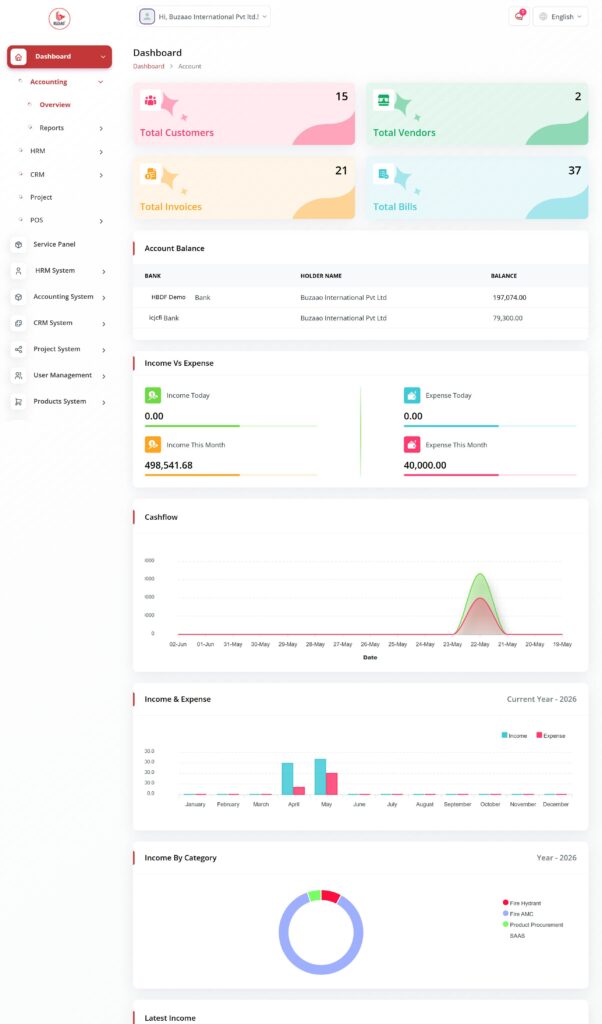Select Overview in the sidebar
Screen dimensions: 602x1024
pyautogui.click(x=55, y=104)
